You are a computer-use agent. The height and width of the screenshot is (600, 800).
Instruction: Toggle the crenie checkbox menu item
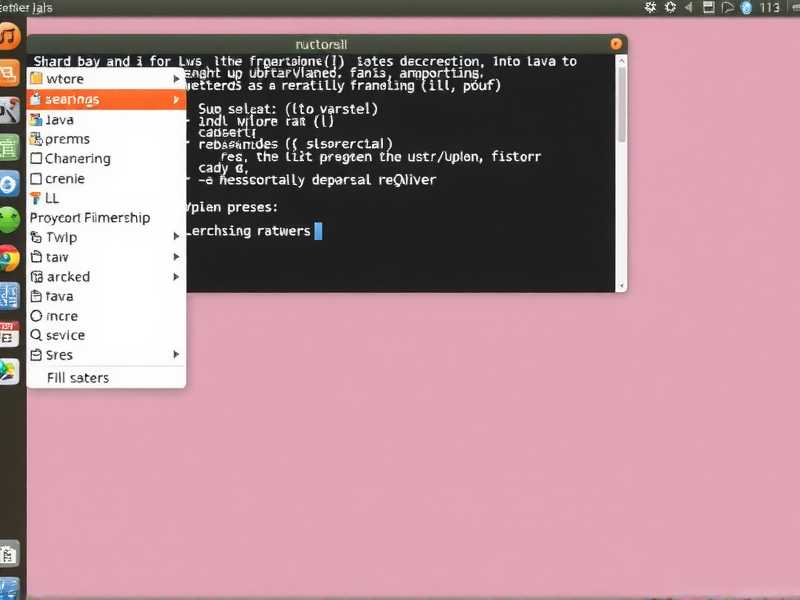(x=37, y=179)
